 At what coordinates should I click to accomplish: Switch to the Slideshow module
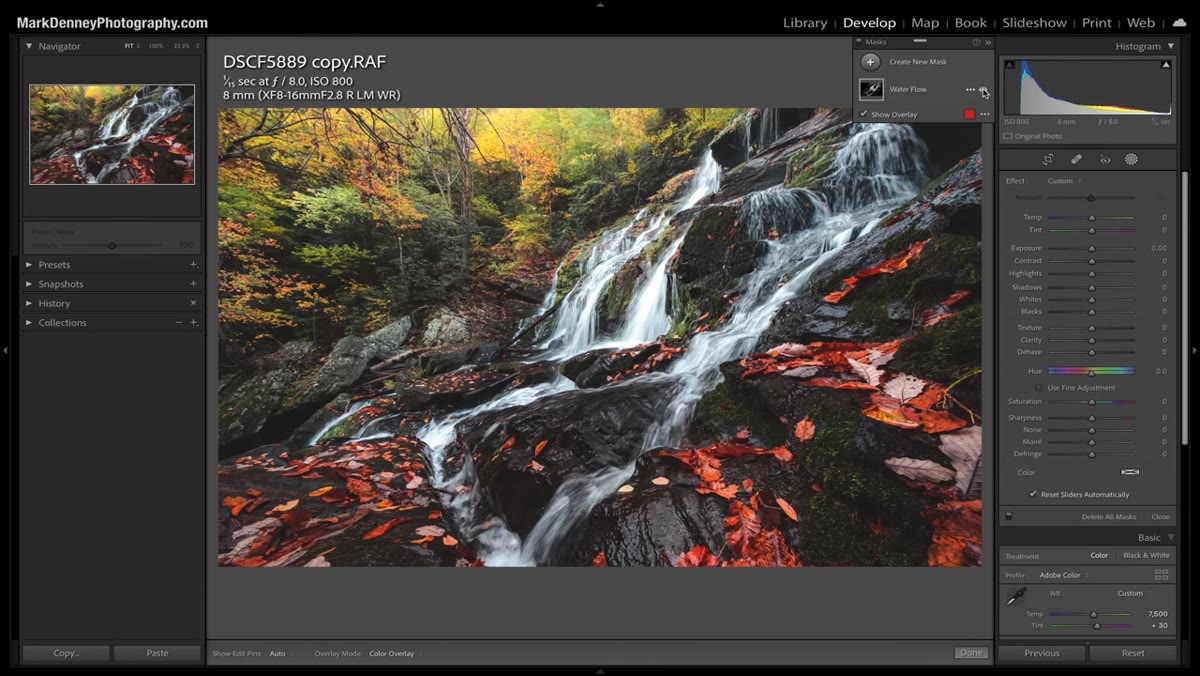pos(1034,23)
